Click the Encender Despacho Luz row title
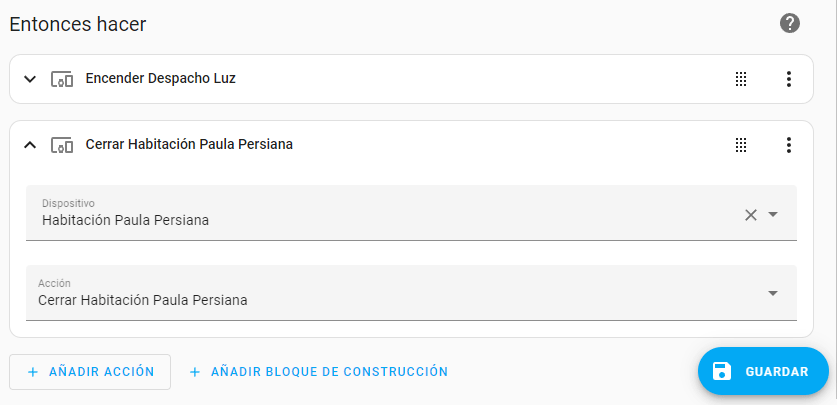Image resolution: width=837 pixels, height=405 pixels. pyautogui.click(x=161, y=79)
